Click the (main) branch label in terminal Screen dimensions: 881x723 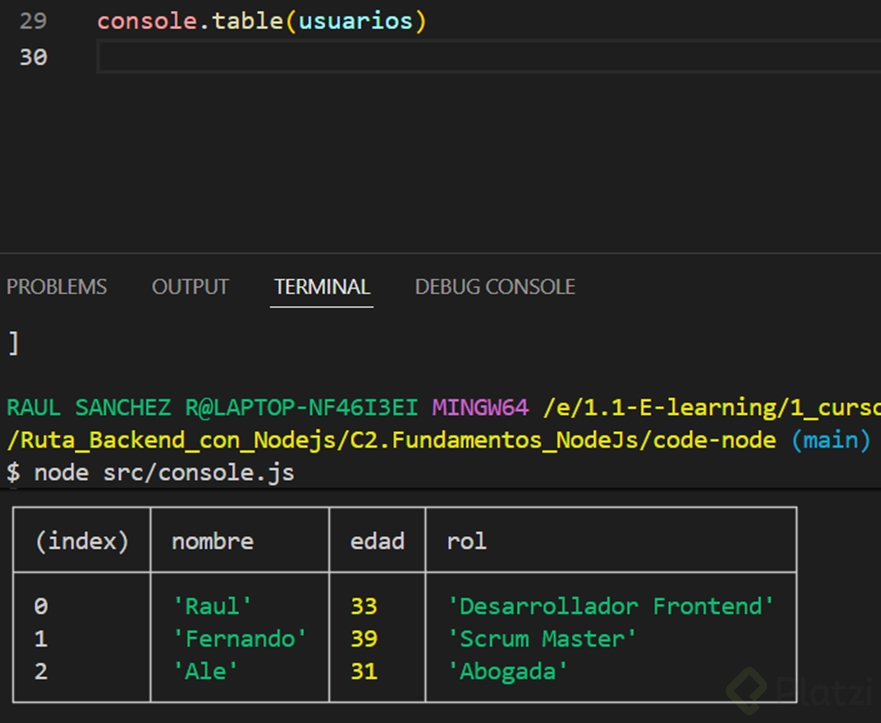(x=830, y=440)
